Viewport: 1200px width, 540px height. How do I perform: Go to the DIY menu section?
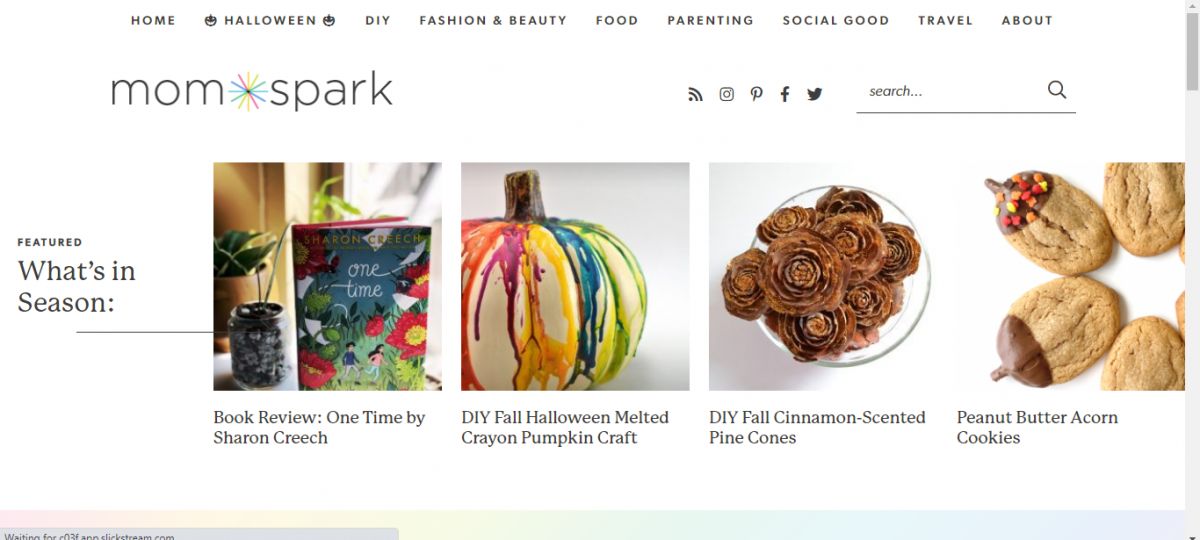click(x=378, y=20)
